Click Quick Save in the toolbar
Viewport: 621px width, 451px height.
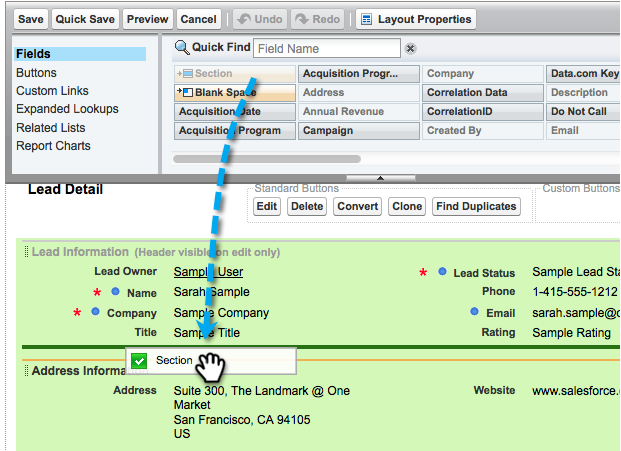click(85, 19)
